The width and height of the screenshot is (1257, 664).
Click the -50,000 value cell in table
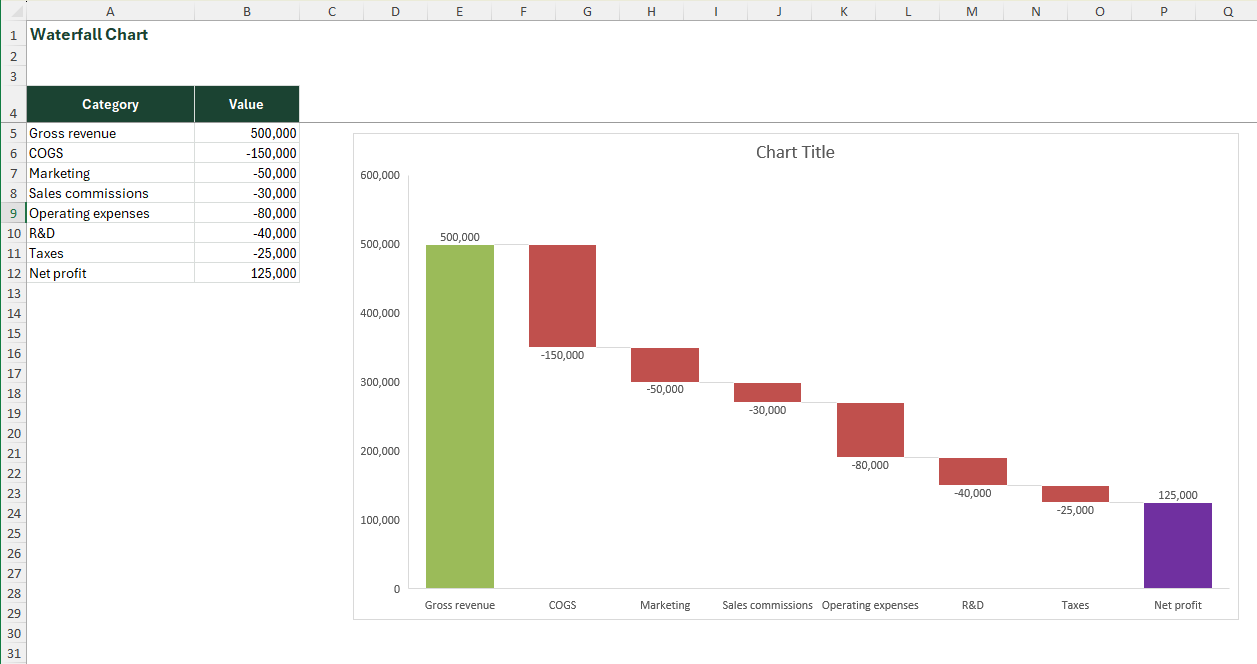(x=247, y=173)
